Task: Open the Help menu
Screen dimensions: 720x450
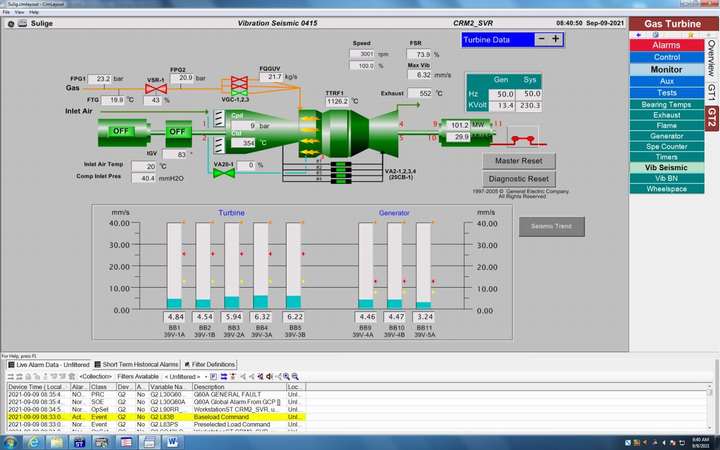Action: pyautogui.click(x=34, y=12)
